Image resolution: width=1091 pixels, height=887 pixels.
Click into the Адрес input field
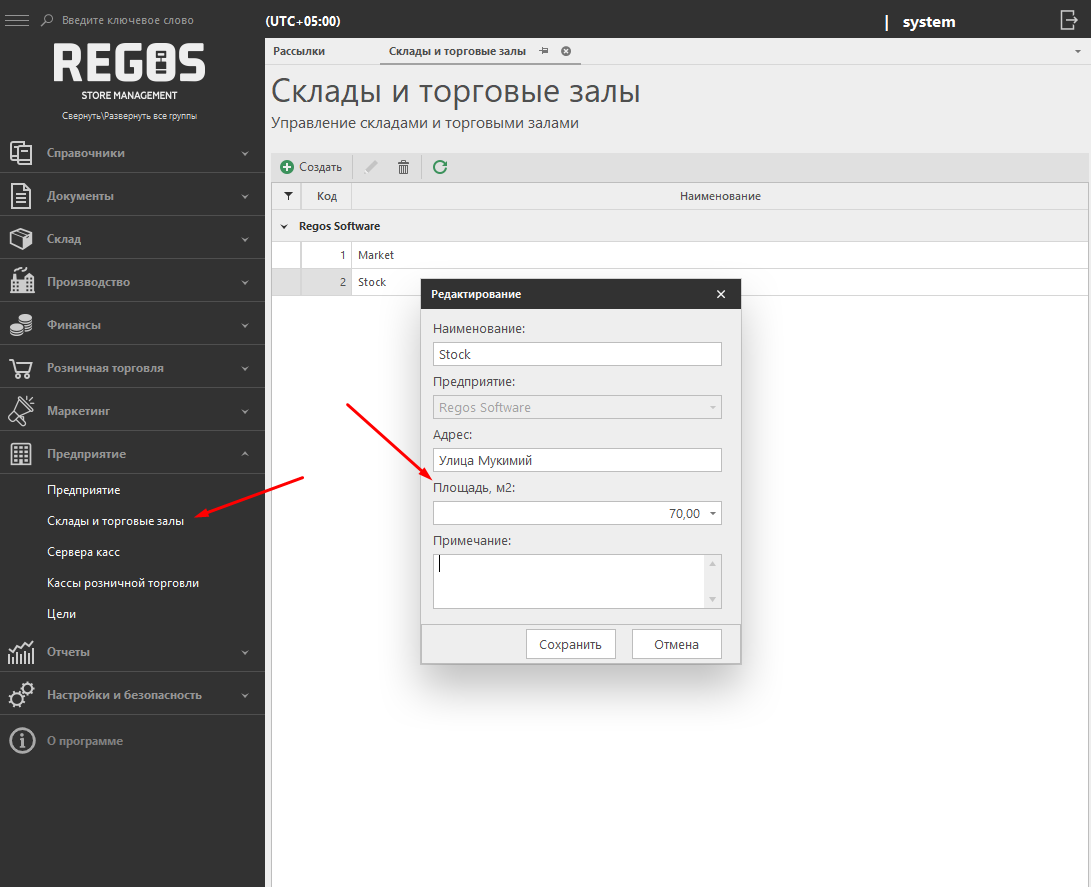(576, 460)
